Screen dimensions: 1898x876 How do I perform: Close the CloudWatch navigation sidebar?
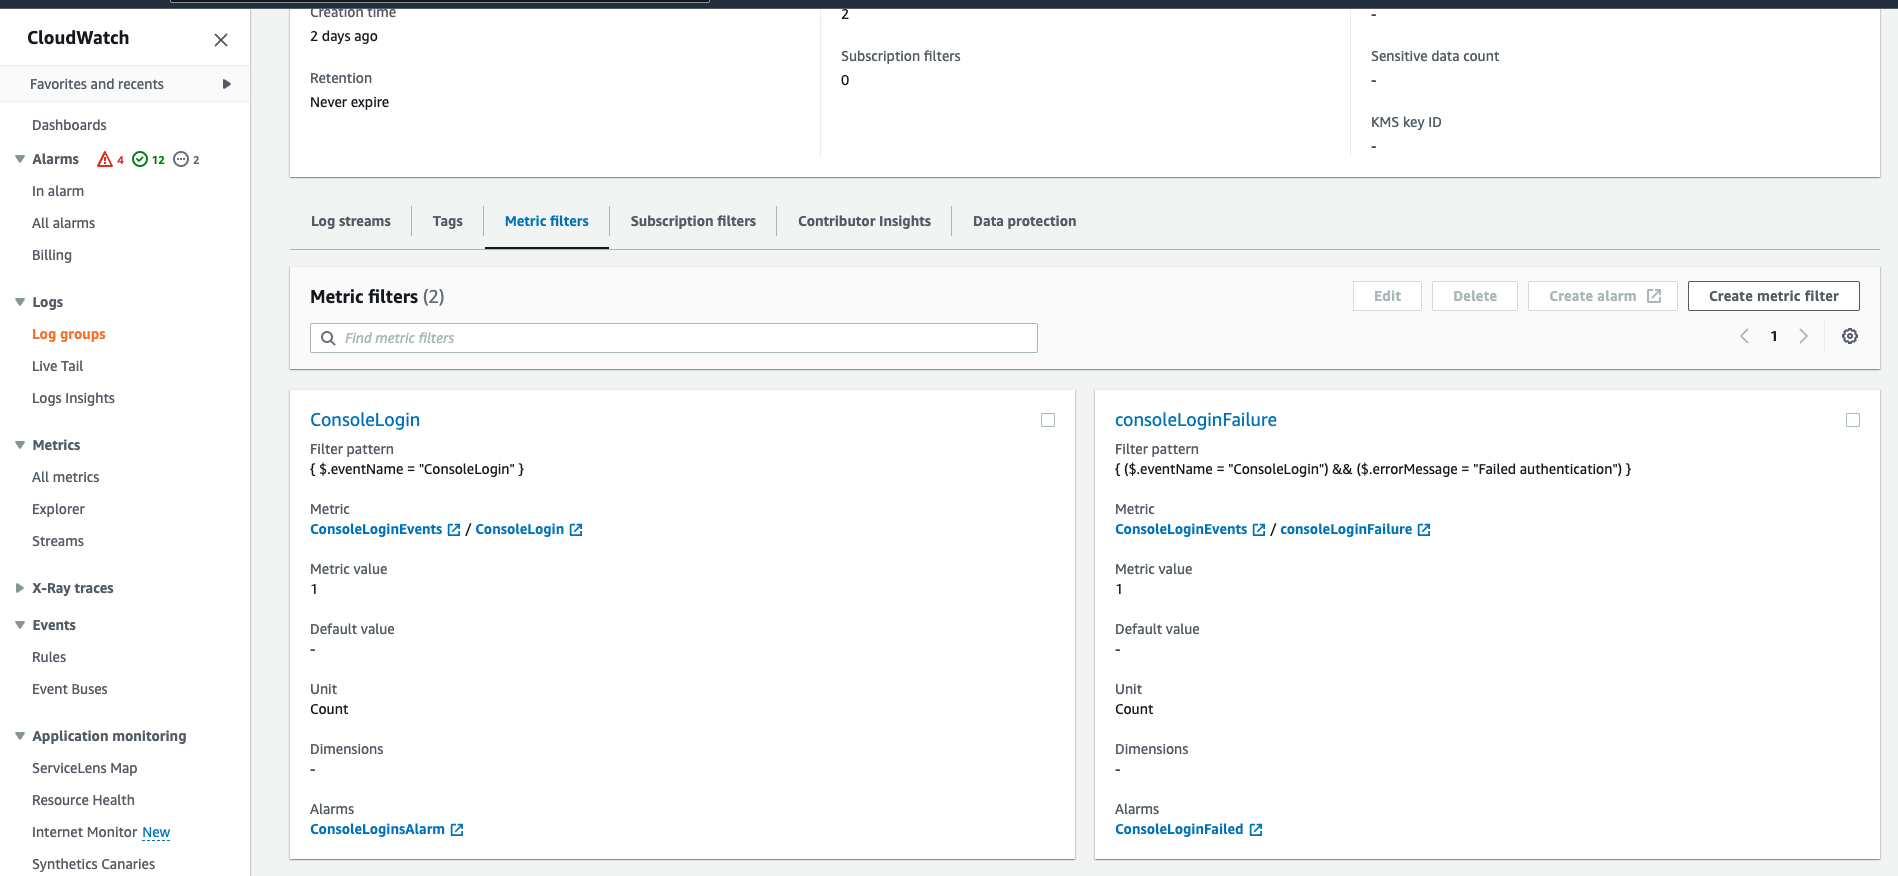221,40
